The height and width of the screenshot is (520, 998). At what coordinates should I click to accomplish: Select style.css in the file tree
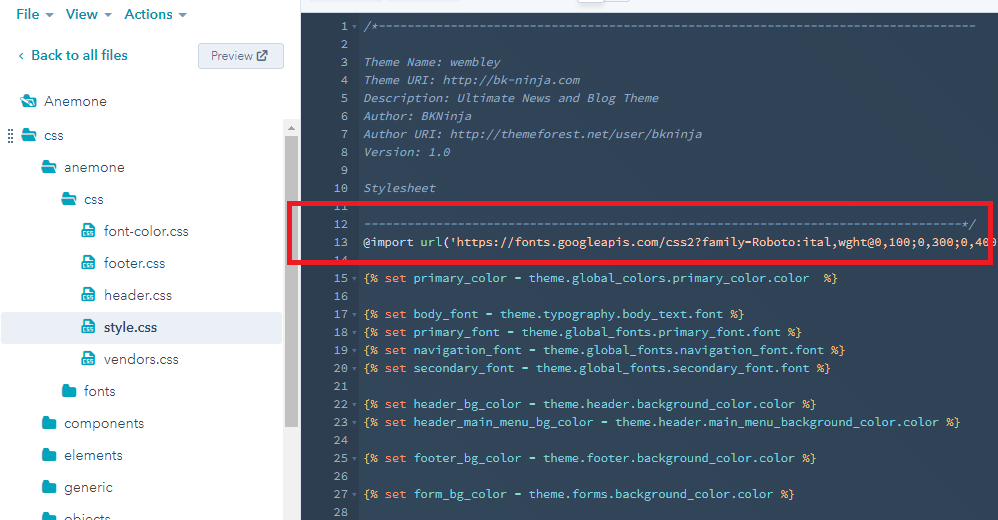(x=130, y=327)
